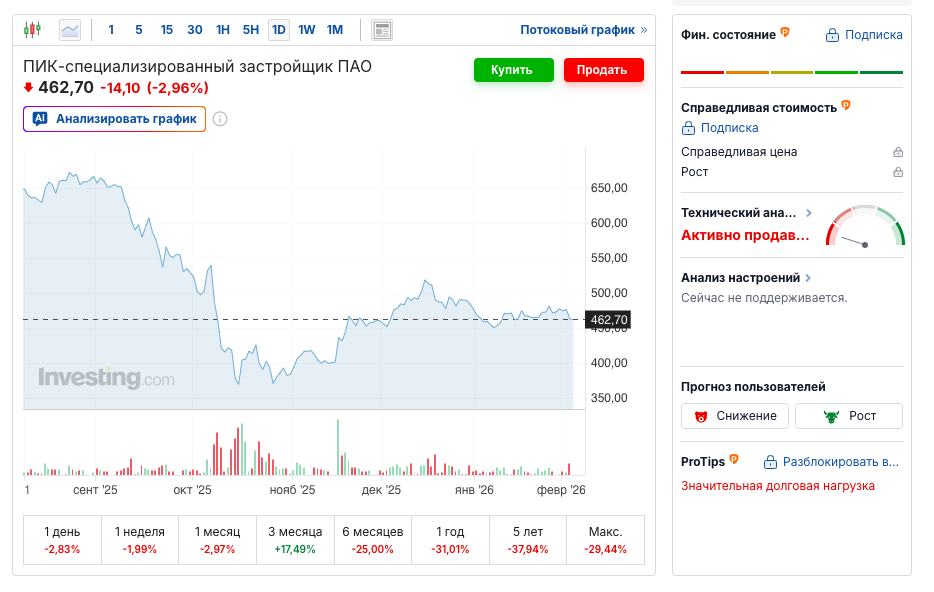Vote Снижение in user forecast

(734, 416)
